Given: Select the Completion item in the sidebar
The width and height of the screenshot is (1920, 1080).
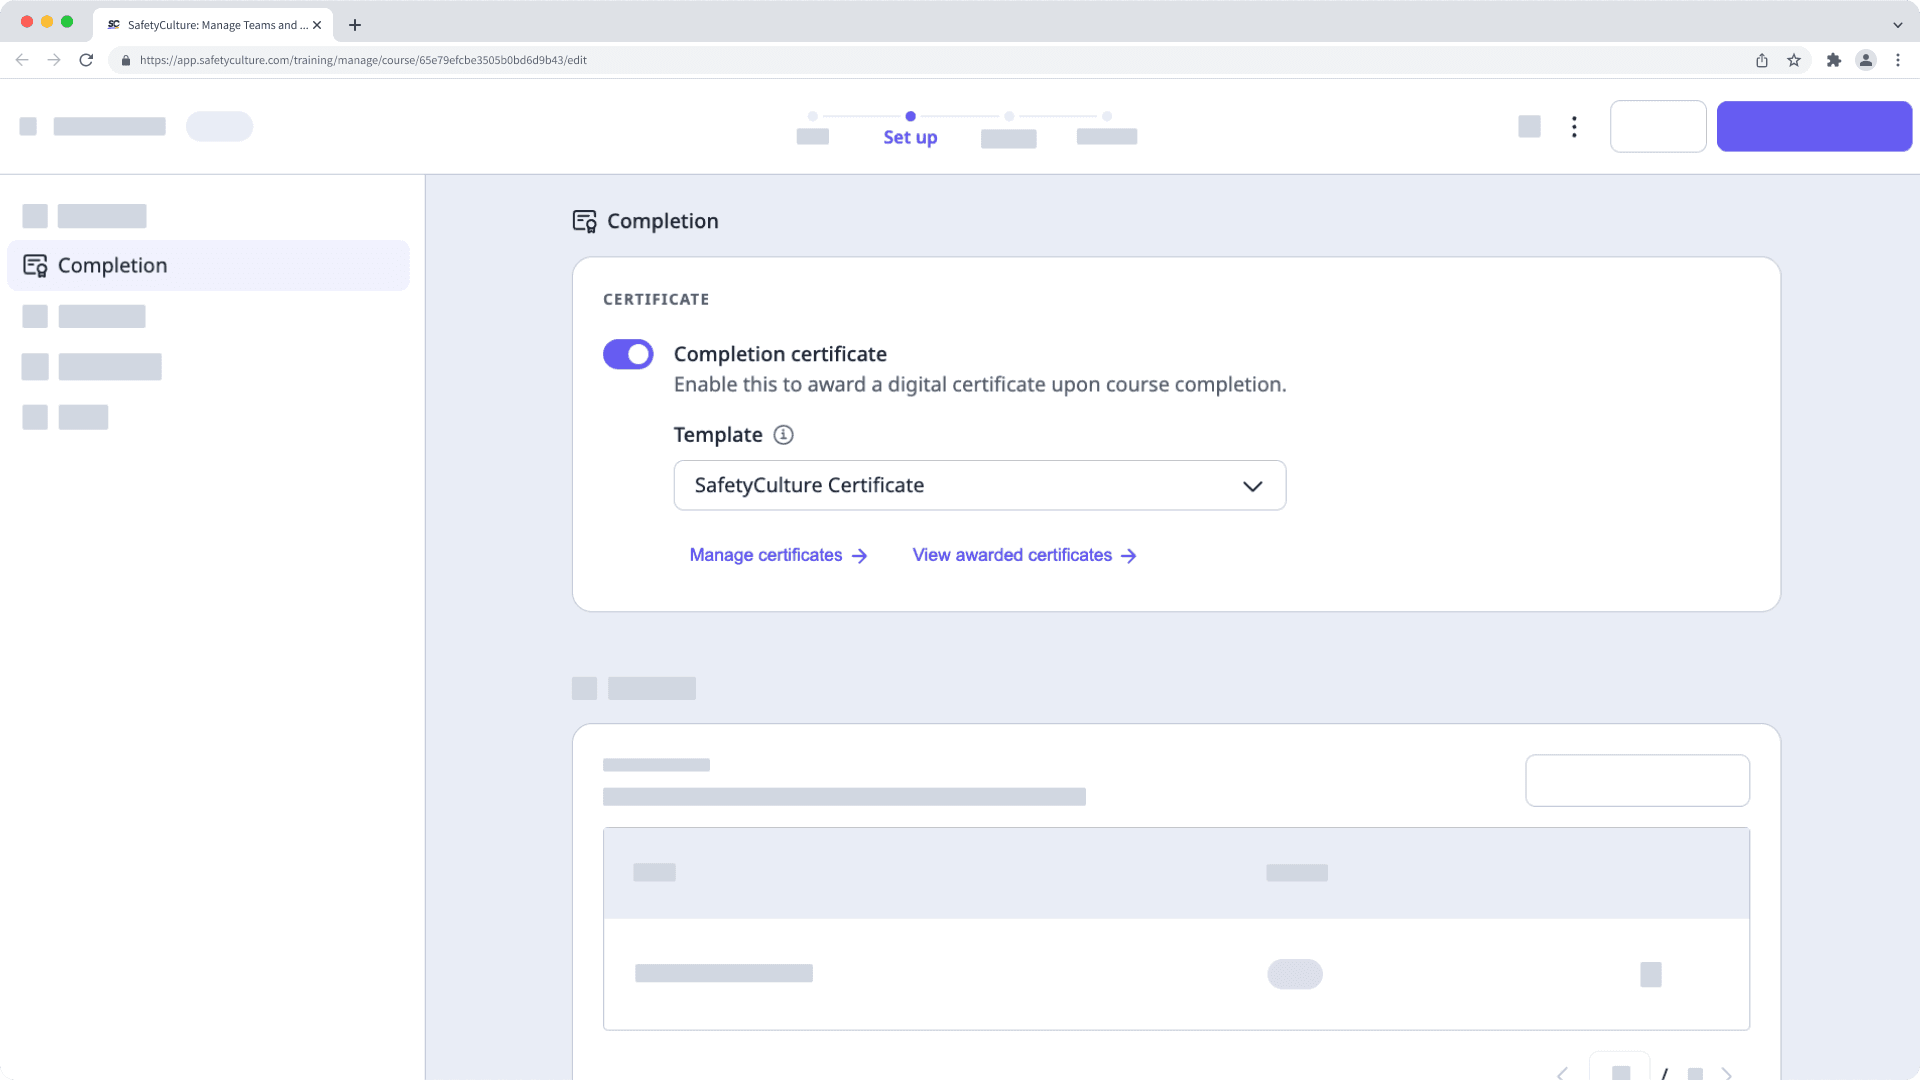Looking at the screenshot, I should (112, 265).
